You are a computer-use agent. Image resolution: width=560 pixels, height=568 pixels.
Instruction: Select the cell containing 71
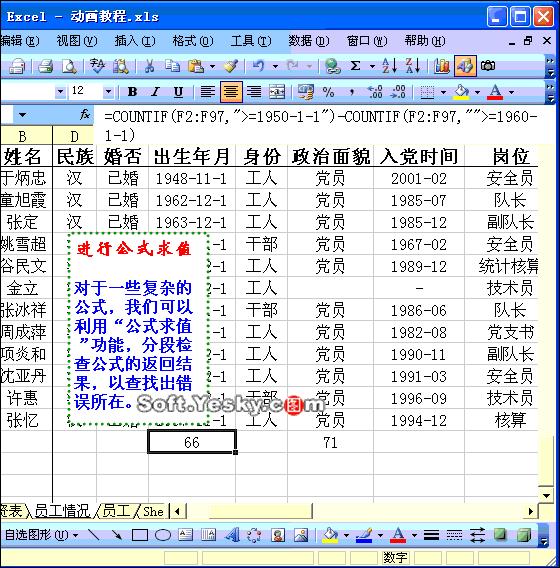330,442
